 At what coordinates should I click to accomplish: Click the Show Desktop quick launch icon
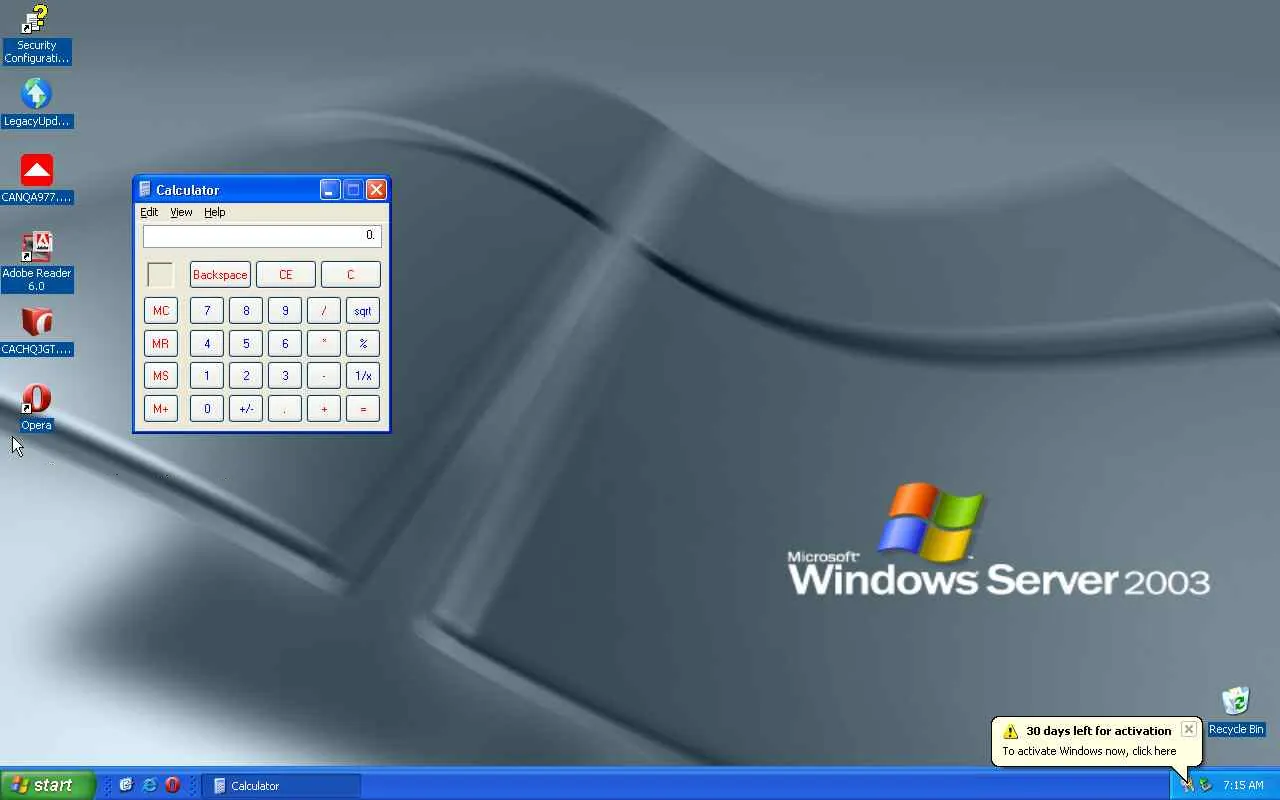[x=126, y=785]
